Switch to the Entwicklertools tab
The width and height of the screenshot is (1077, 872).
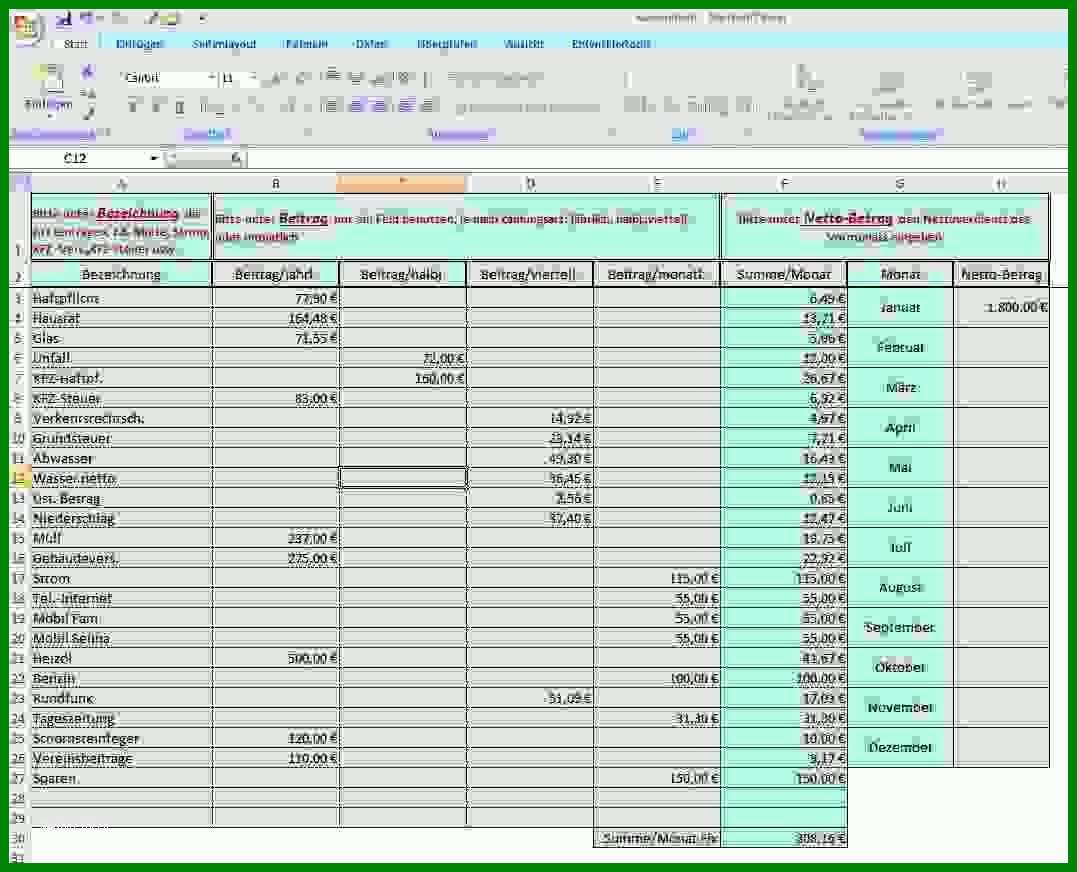[611, 44]
